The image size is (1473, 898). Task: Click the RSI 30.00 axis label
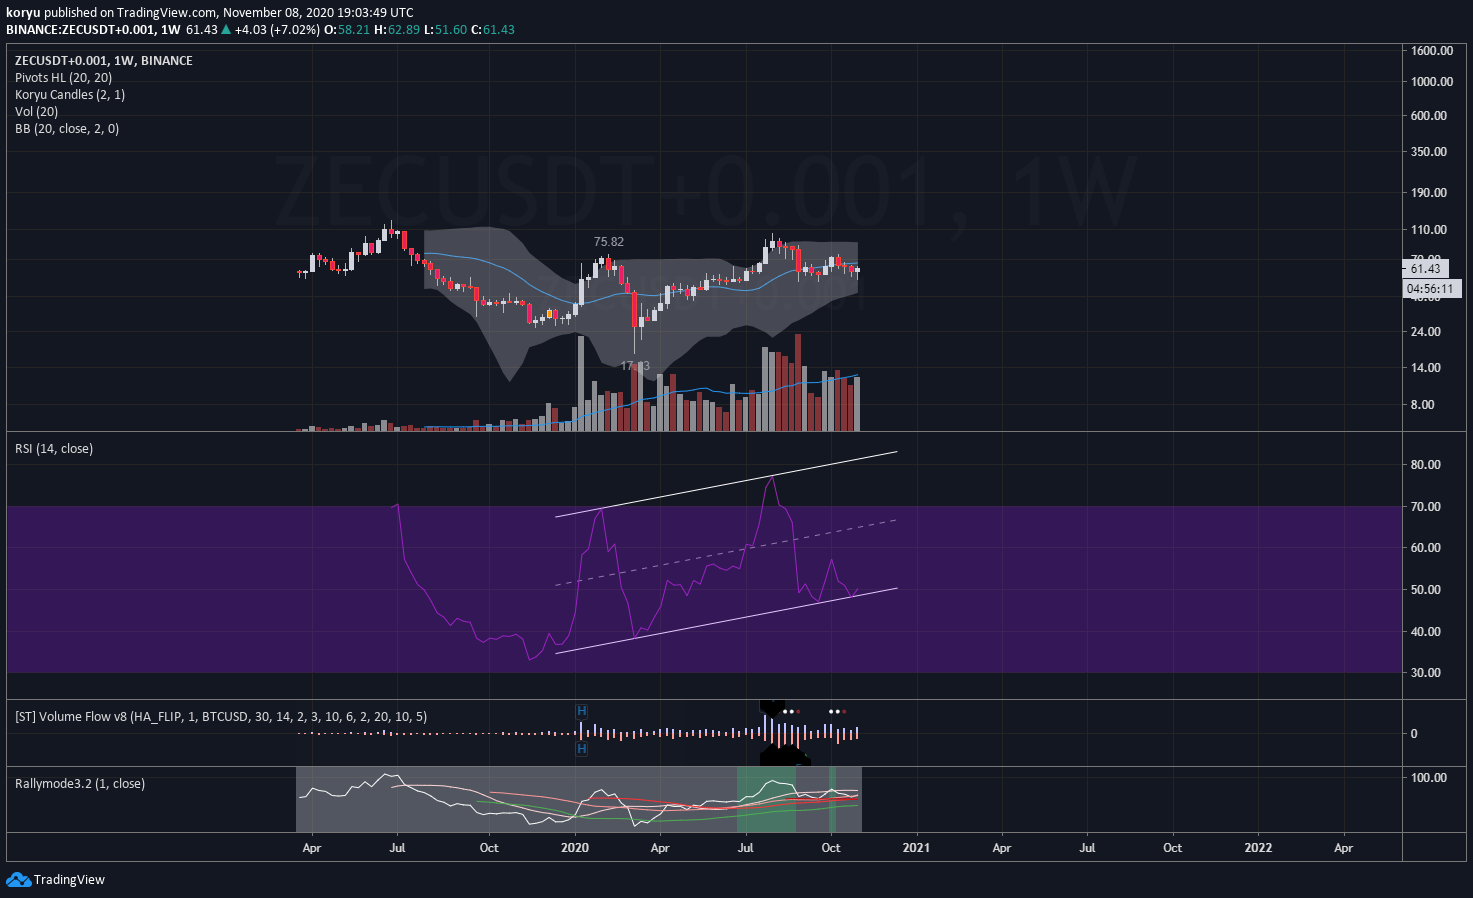coord(1426,673)
